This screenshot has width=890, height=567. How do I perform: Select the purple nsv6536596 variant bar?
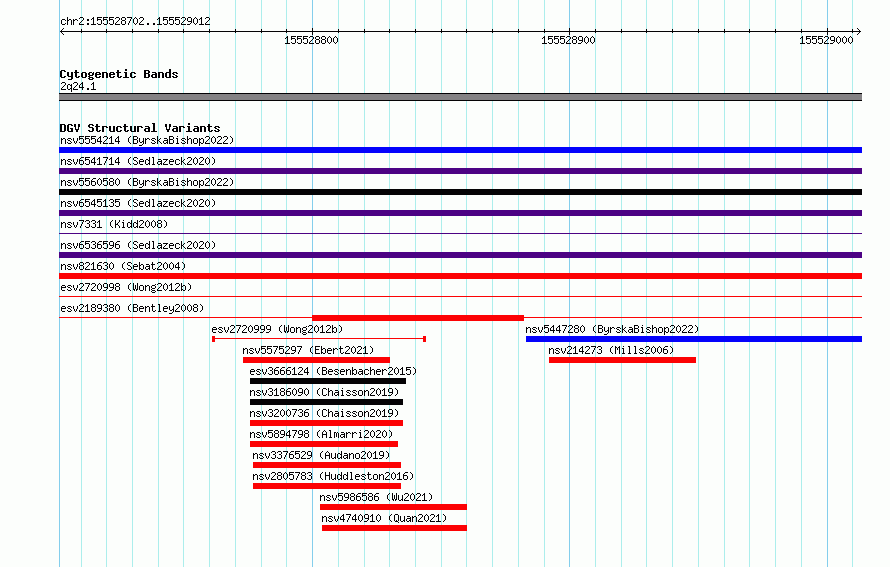tap(460, 255)
